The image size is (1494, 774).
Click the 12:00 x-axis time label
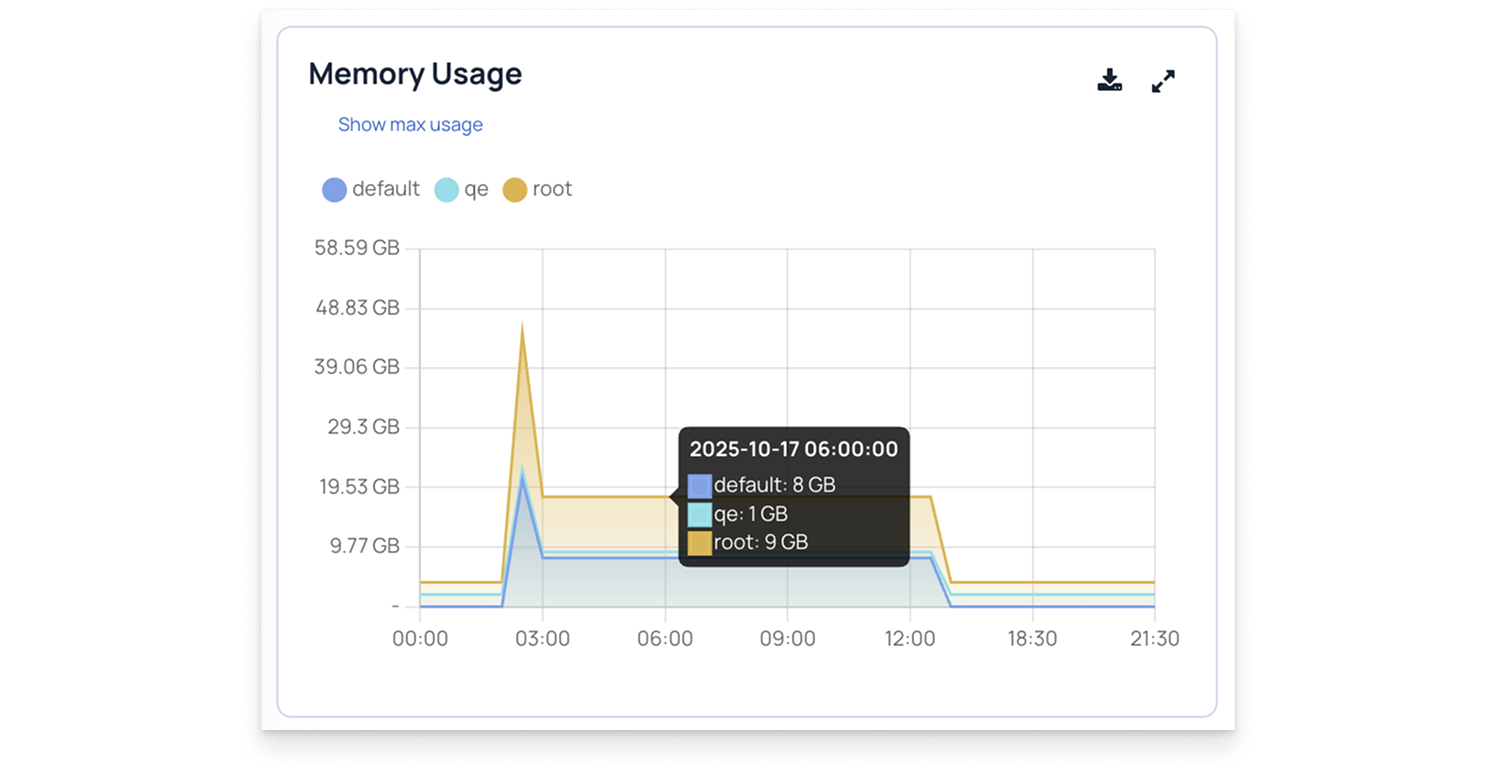point(910,638)
